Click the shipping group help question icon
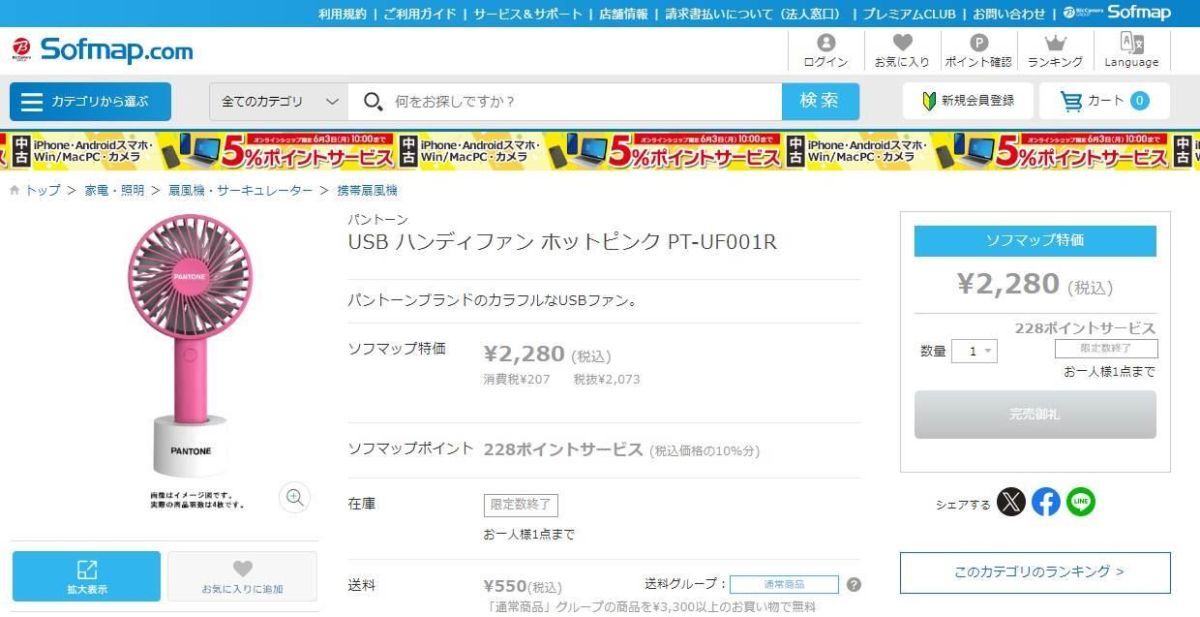 tap(853, 585)
